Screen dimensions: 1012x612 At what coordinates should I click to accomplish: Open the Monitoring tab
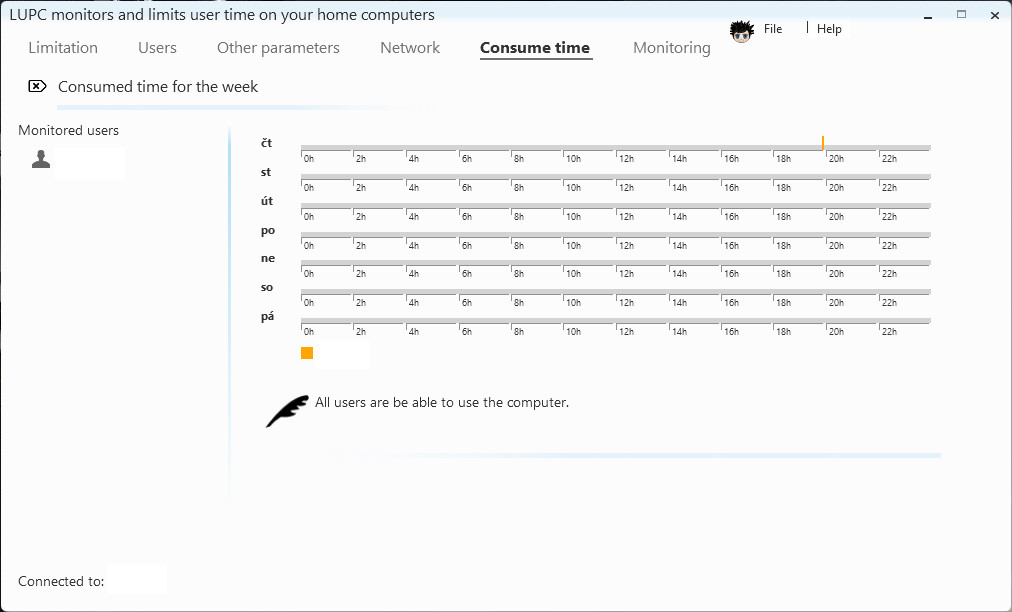[672, 48]
